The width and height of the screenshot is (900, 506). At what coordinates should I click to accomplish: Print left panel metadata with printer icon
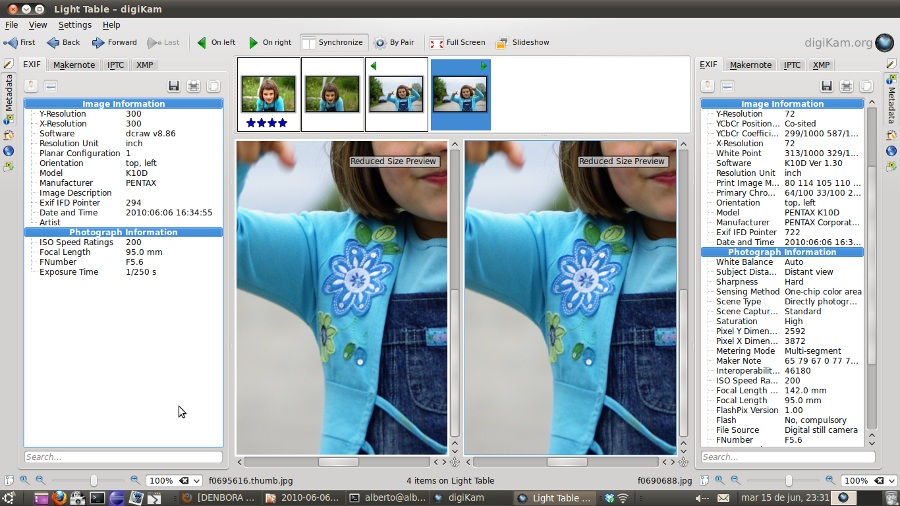click(193, 86)
